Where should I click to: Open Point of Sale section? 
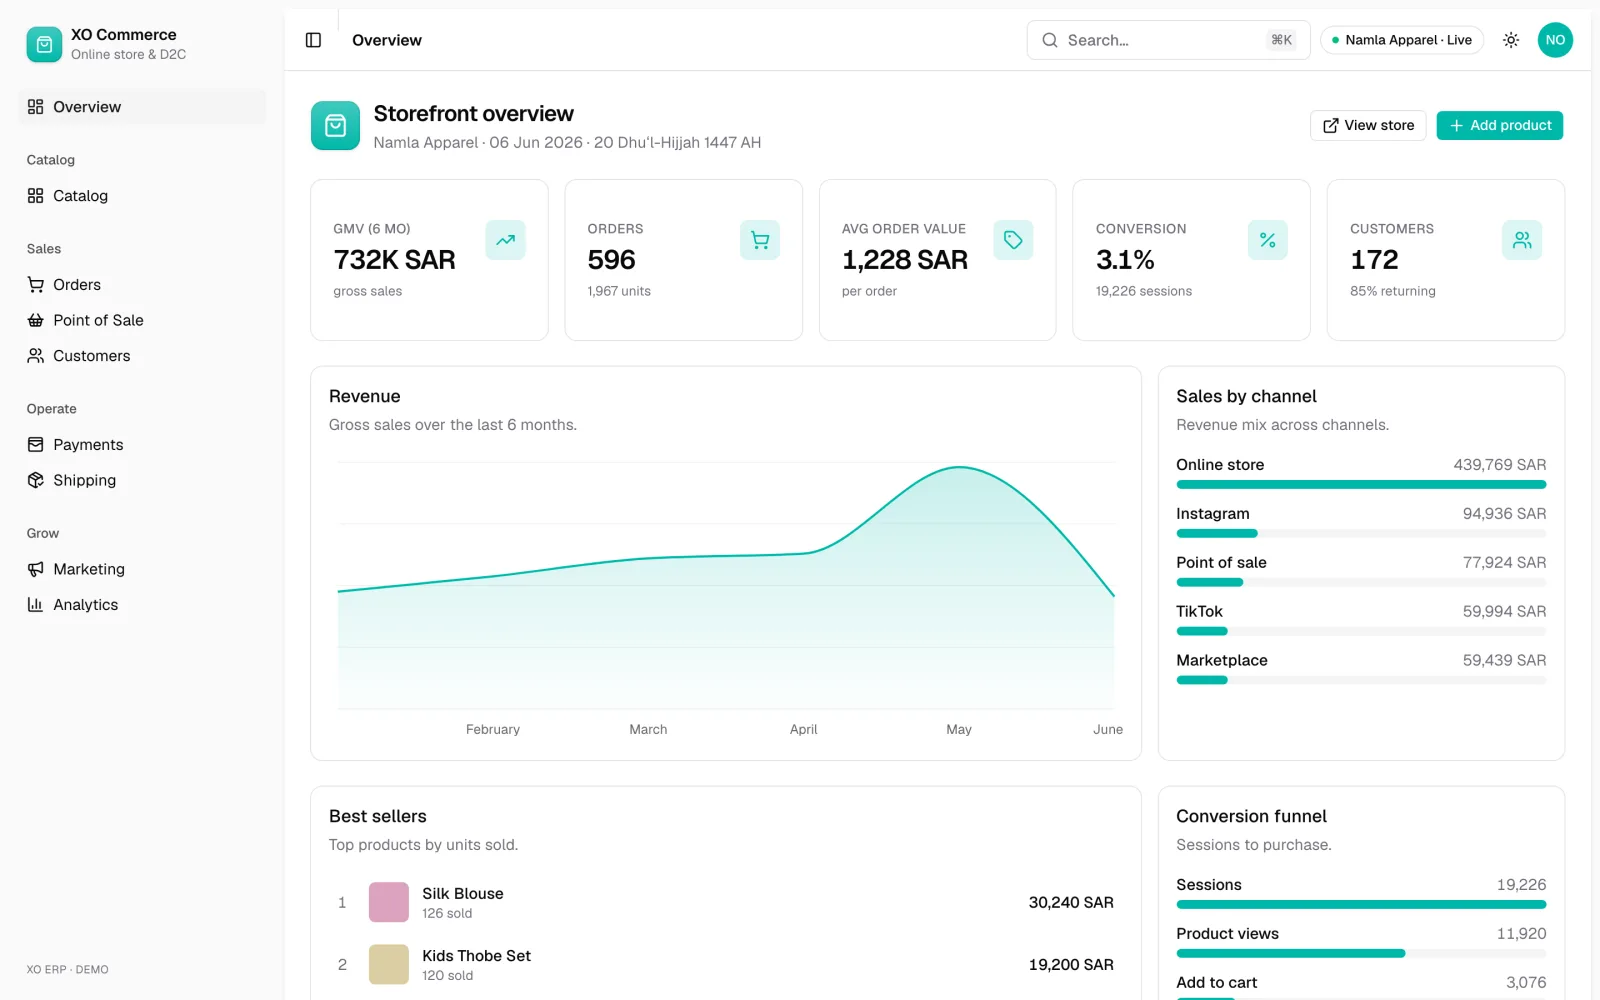(x=142, y=320)
